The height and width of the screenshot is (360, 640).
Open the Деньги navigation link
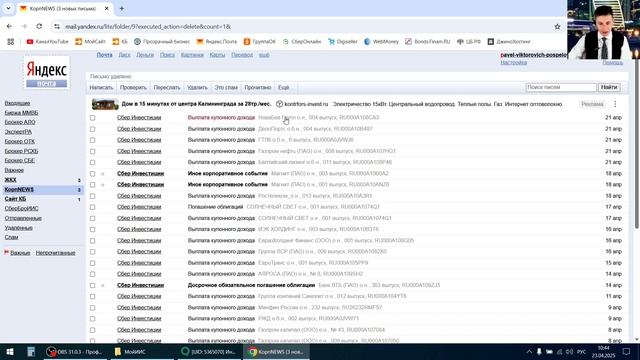click(x=145, y=55)
